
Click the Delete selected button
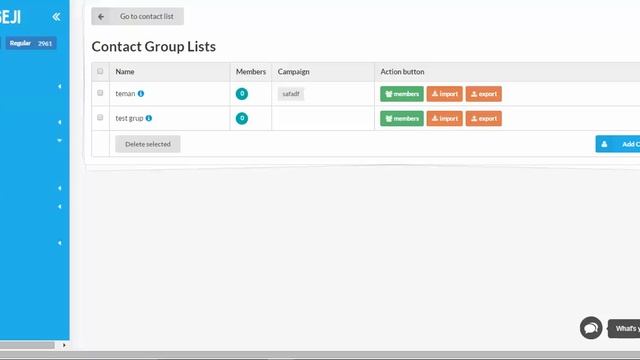tap(148, 144)
